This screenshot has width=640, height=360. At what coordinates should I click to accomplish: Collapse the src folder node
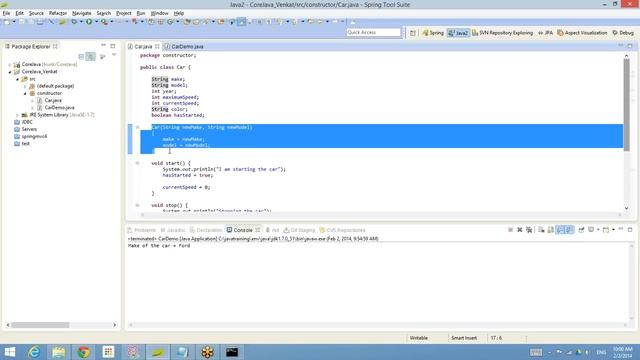click(x=18, y=79)
